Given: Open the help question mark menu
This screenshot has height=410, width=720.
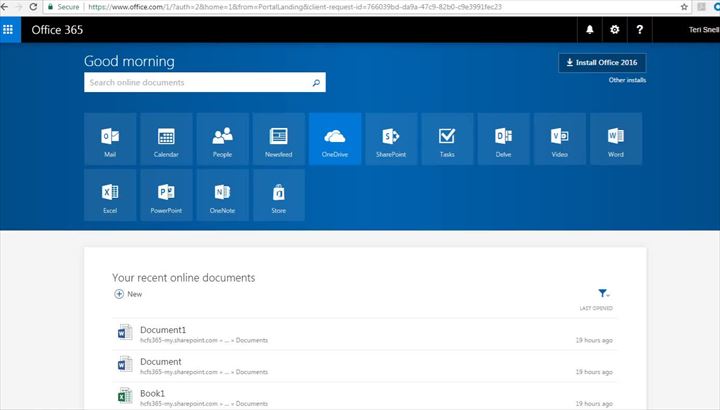Looking at the screenshot, I should point(640,30).
